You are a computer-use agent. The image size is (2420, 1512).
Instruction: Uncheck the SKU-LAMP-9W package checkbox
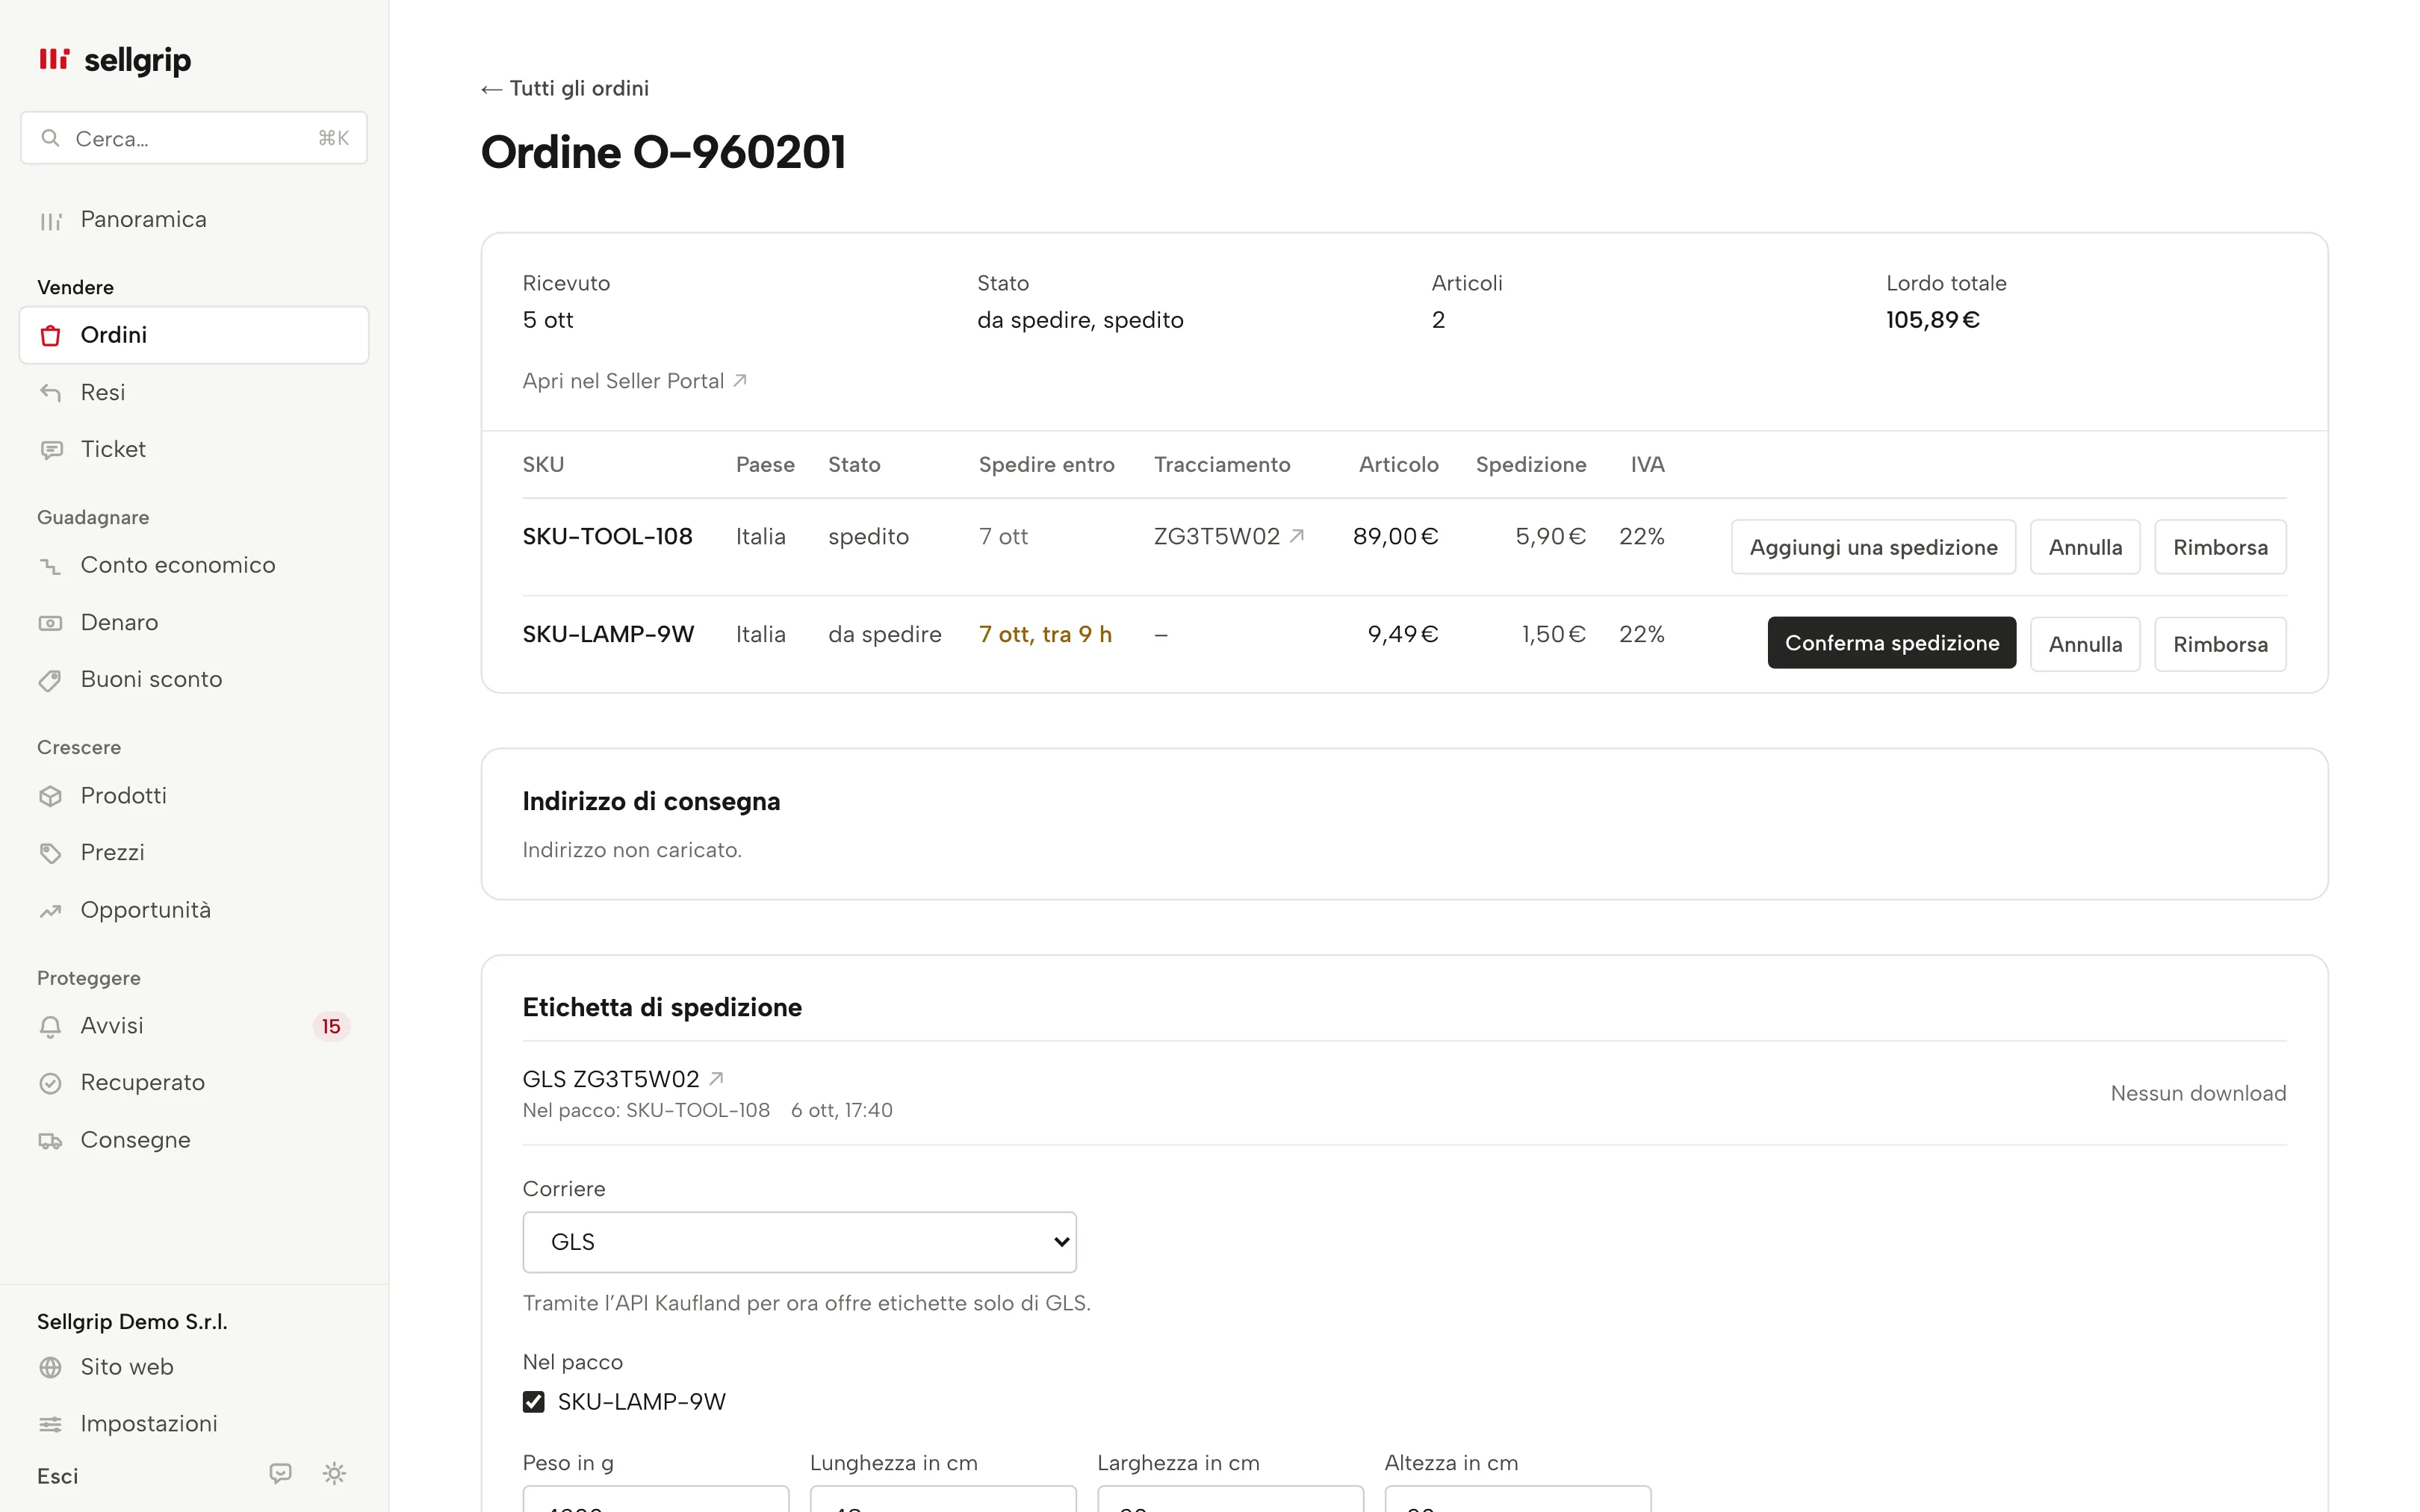pos(534,1401)
